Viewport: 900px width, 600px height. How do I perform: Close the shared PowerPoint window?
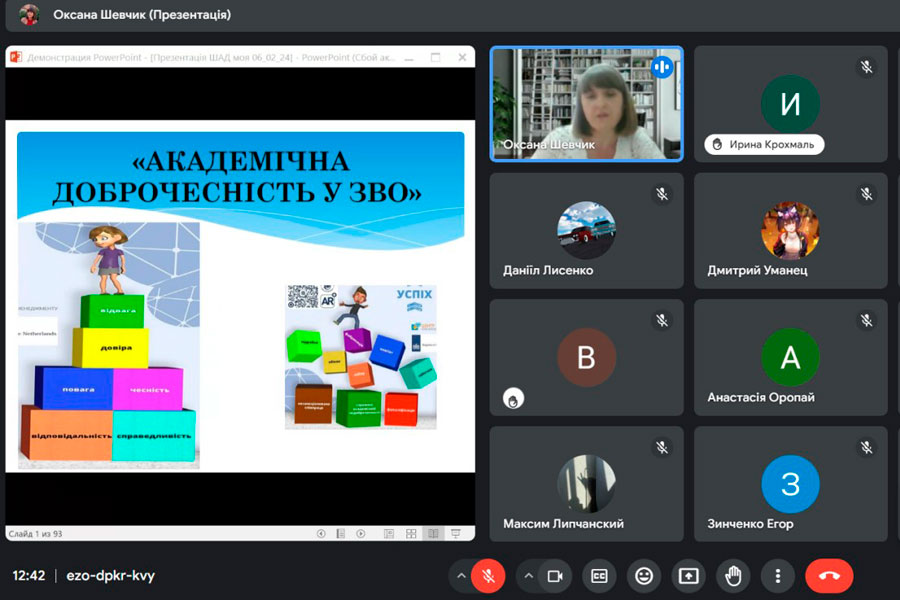(462, 57)
